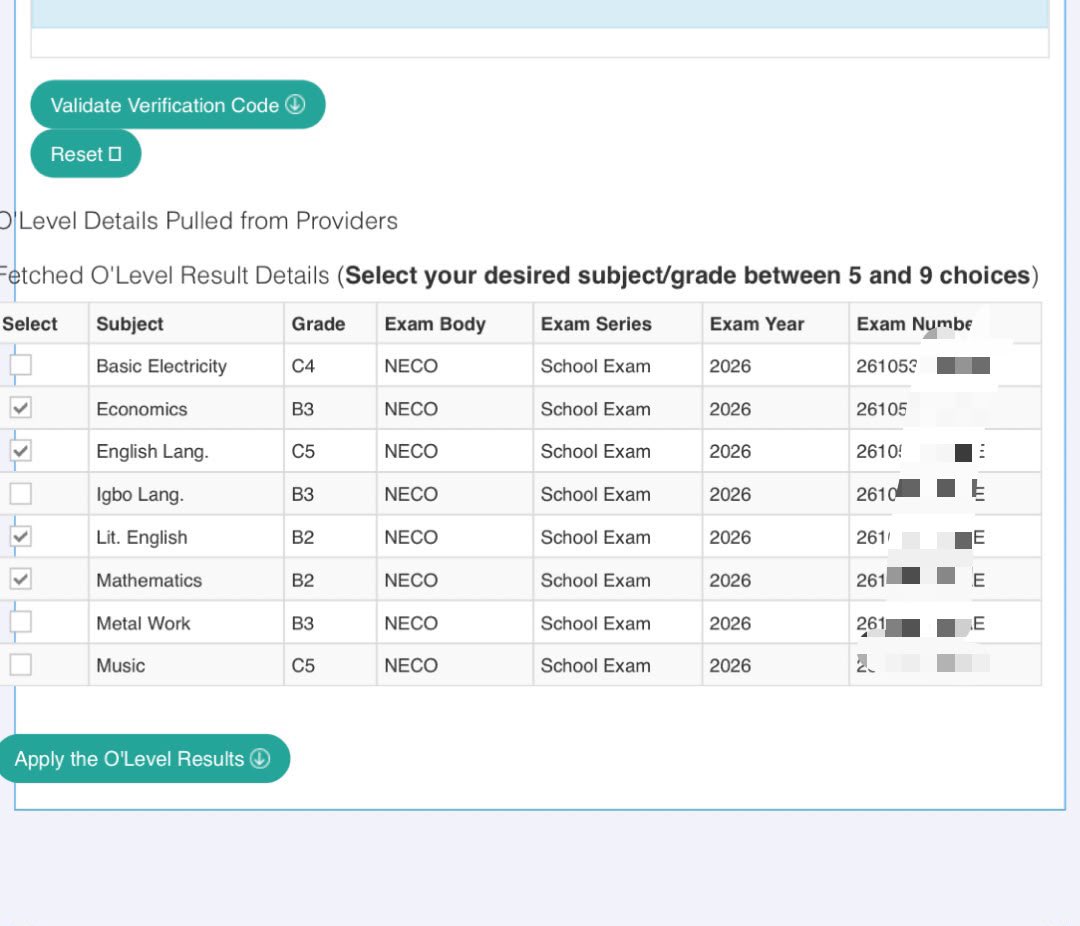Deselect the Lit. English checkbox

click(x=21, y=536)
